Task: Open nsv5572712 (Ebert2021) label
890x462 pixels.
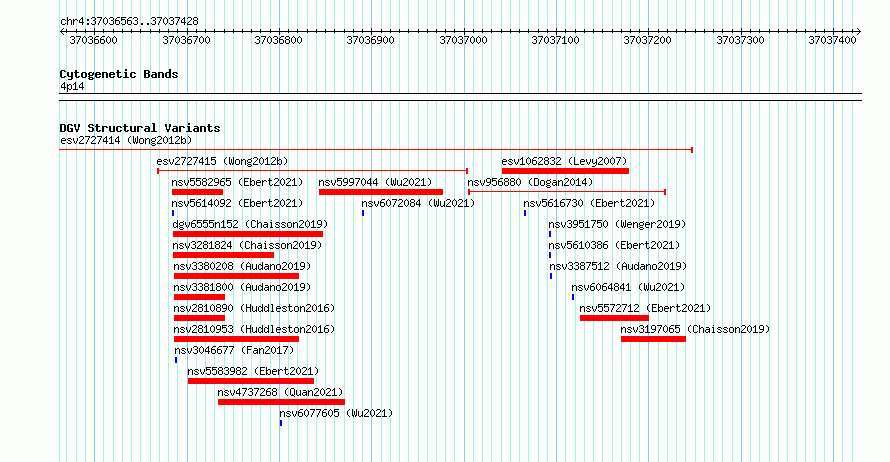Action: [x=645, y=308]
